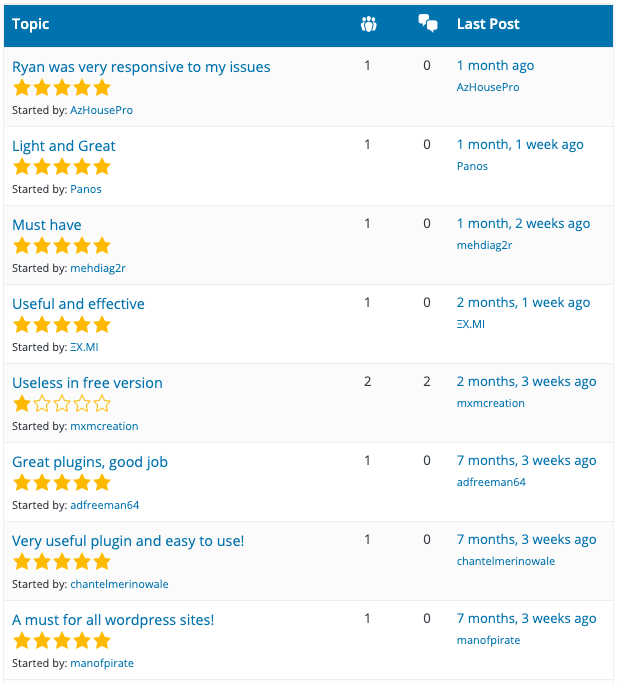Click stars under Useful and effective

(x=62, y=325)
